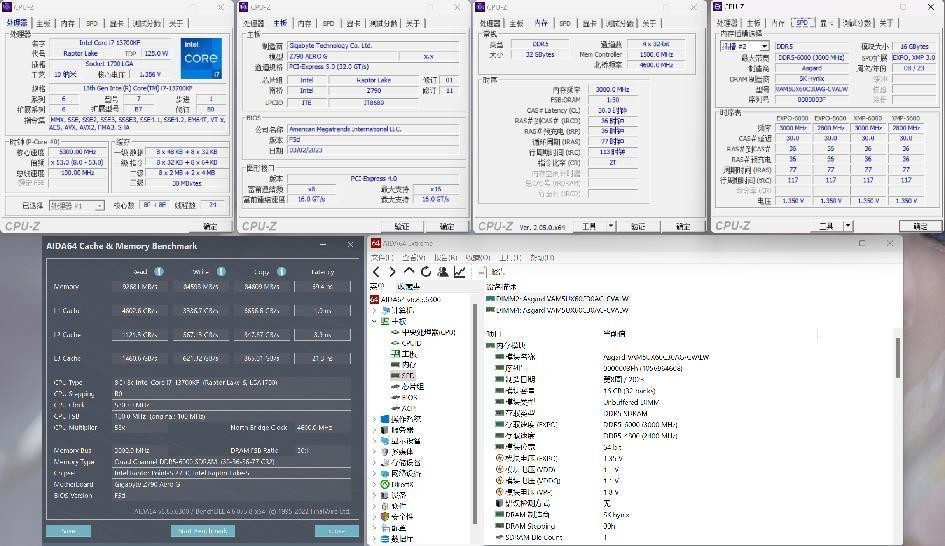
Task: Open the user icon in AIDA64 toolbar
Action: click(x=442, y=272)
